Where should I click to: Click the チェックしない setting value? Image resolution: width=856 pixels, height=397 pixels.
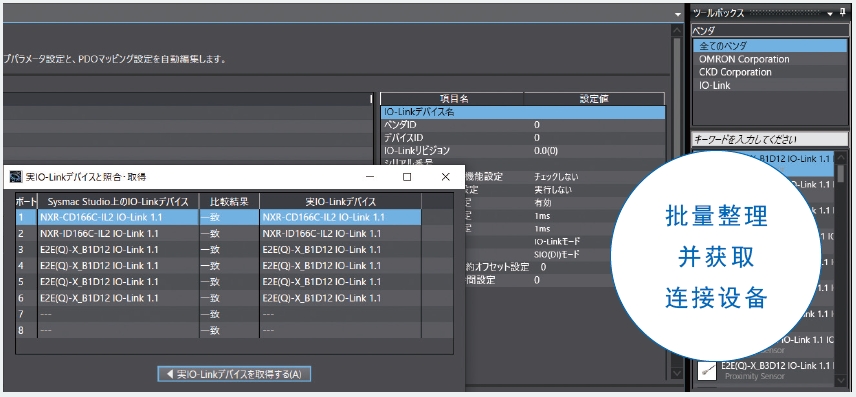(x=556, y=177)
